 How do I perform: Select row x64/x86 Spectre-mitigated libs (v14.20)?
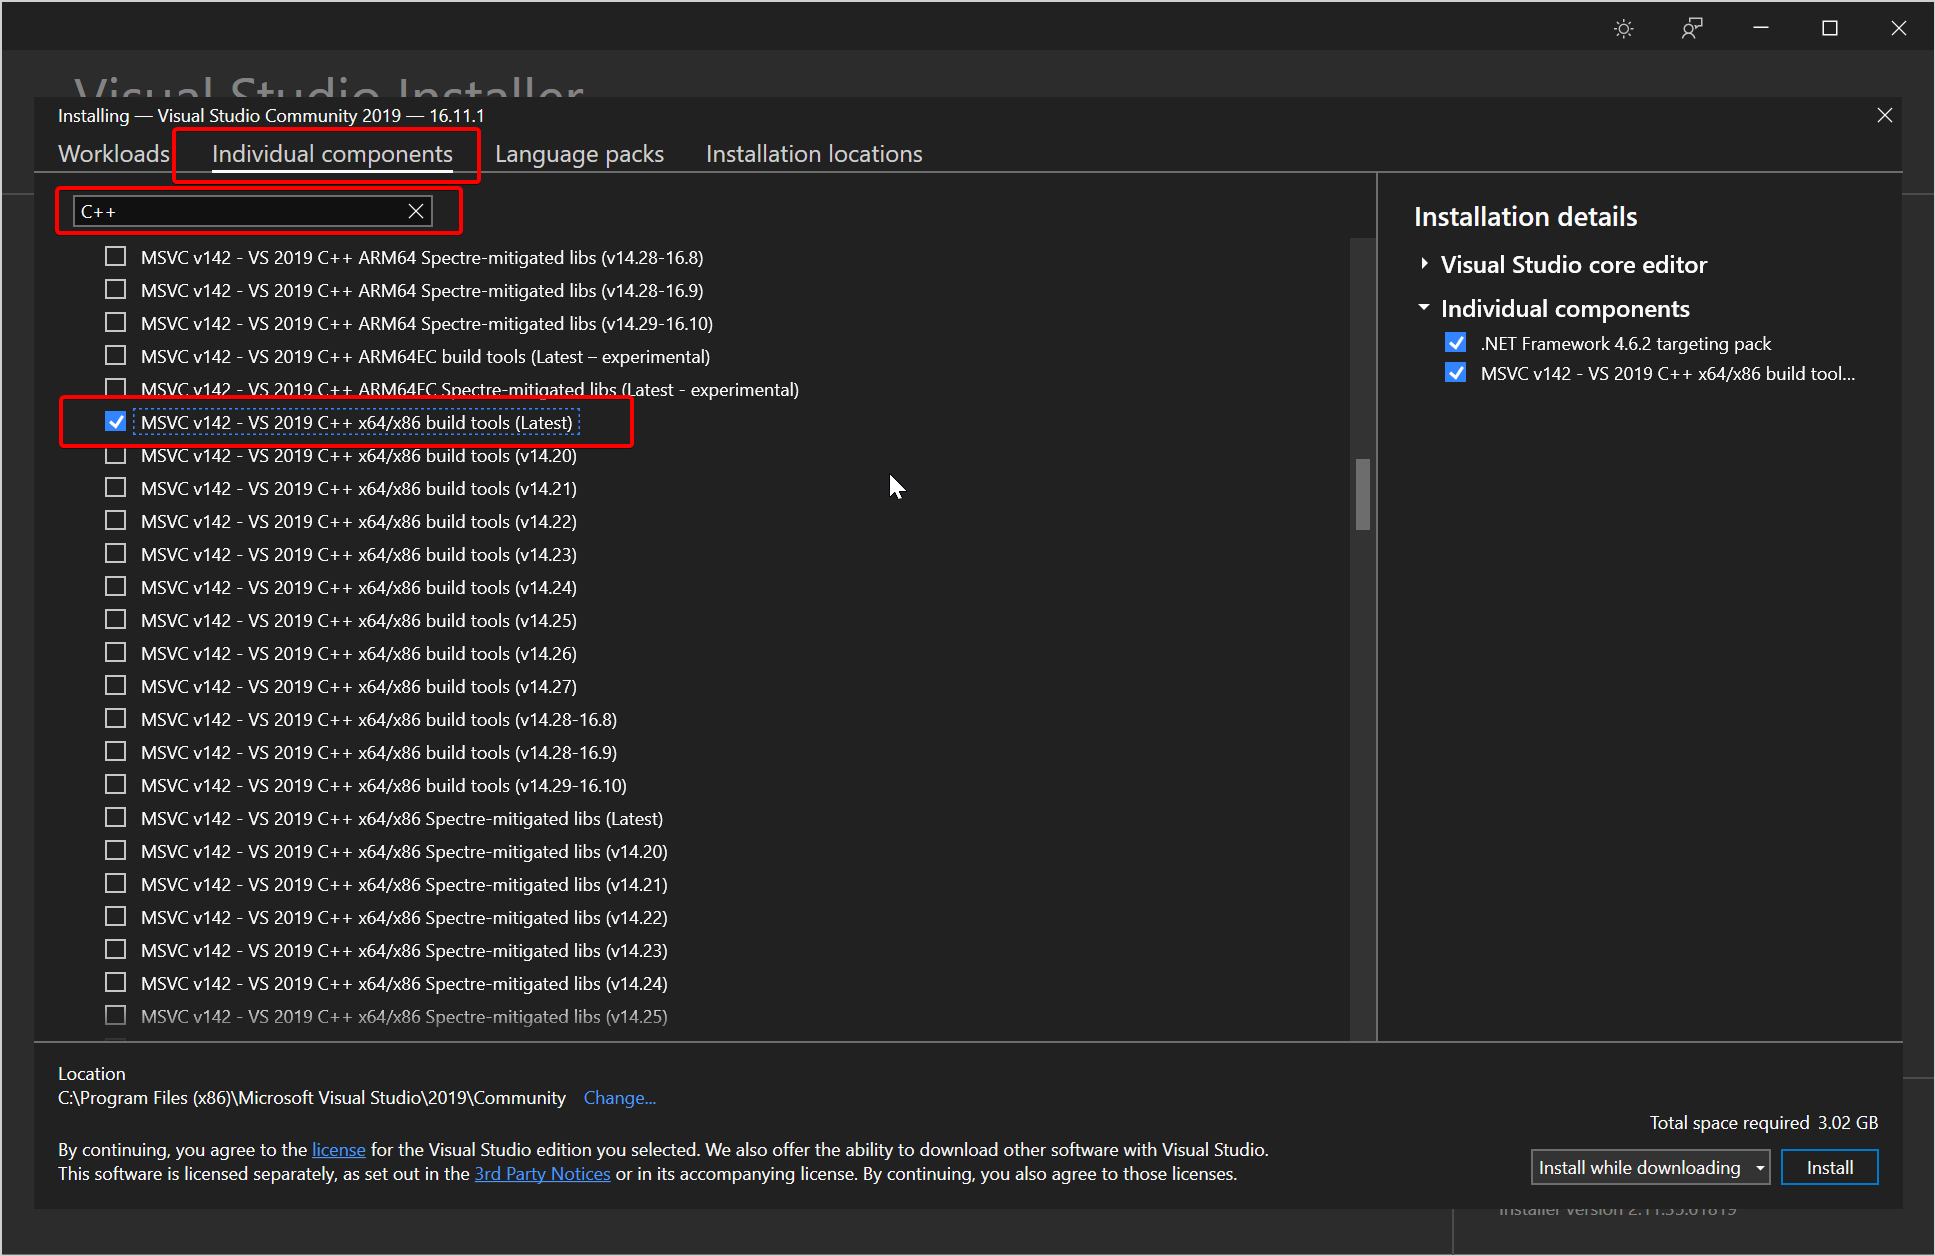[x=404, y=851]
